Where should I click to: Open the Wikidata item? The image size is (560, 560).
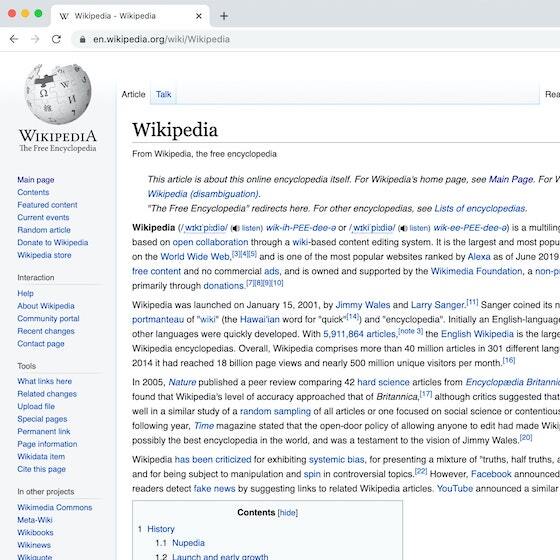[x=41, y=456]
